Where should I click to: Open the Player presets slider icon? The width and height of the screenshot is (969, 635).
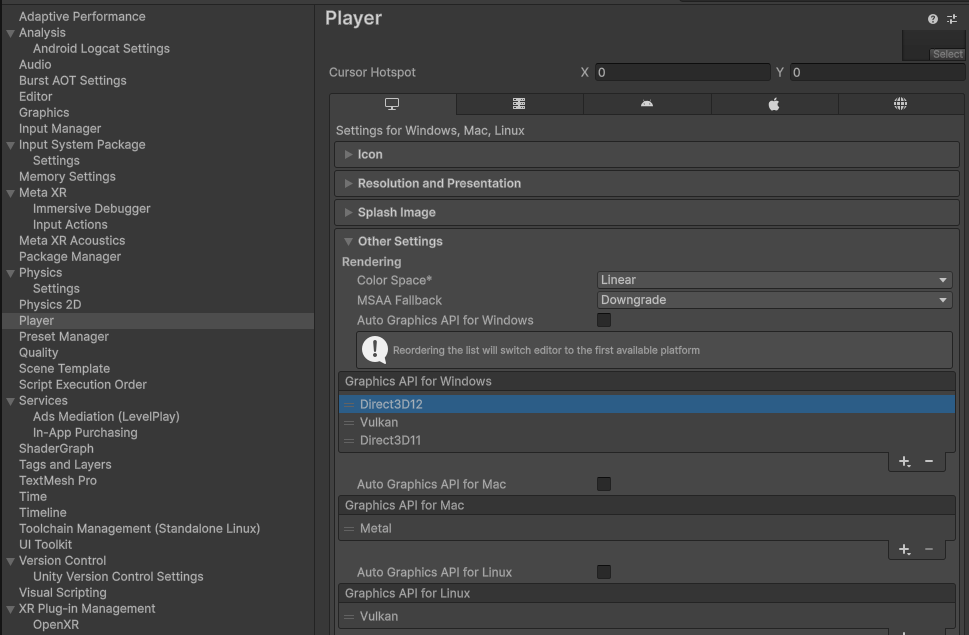tap(952, 19)
